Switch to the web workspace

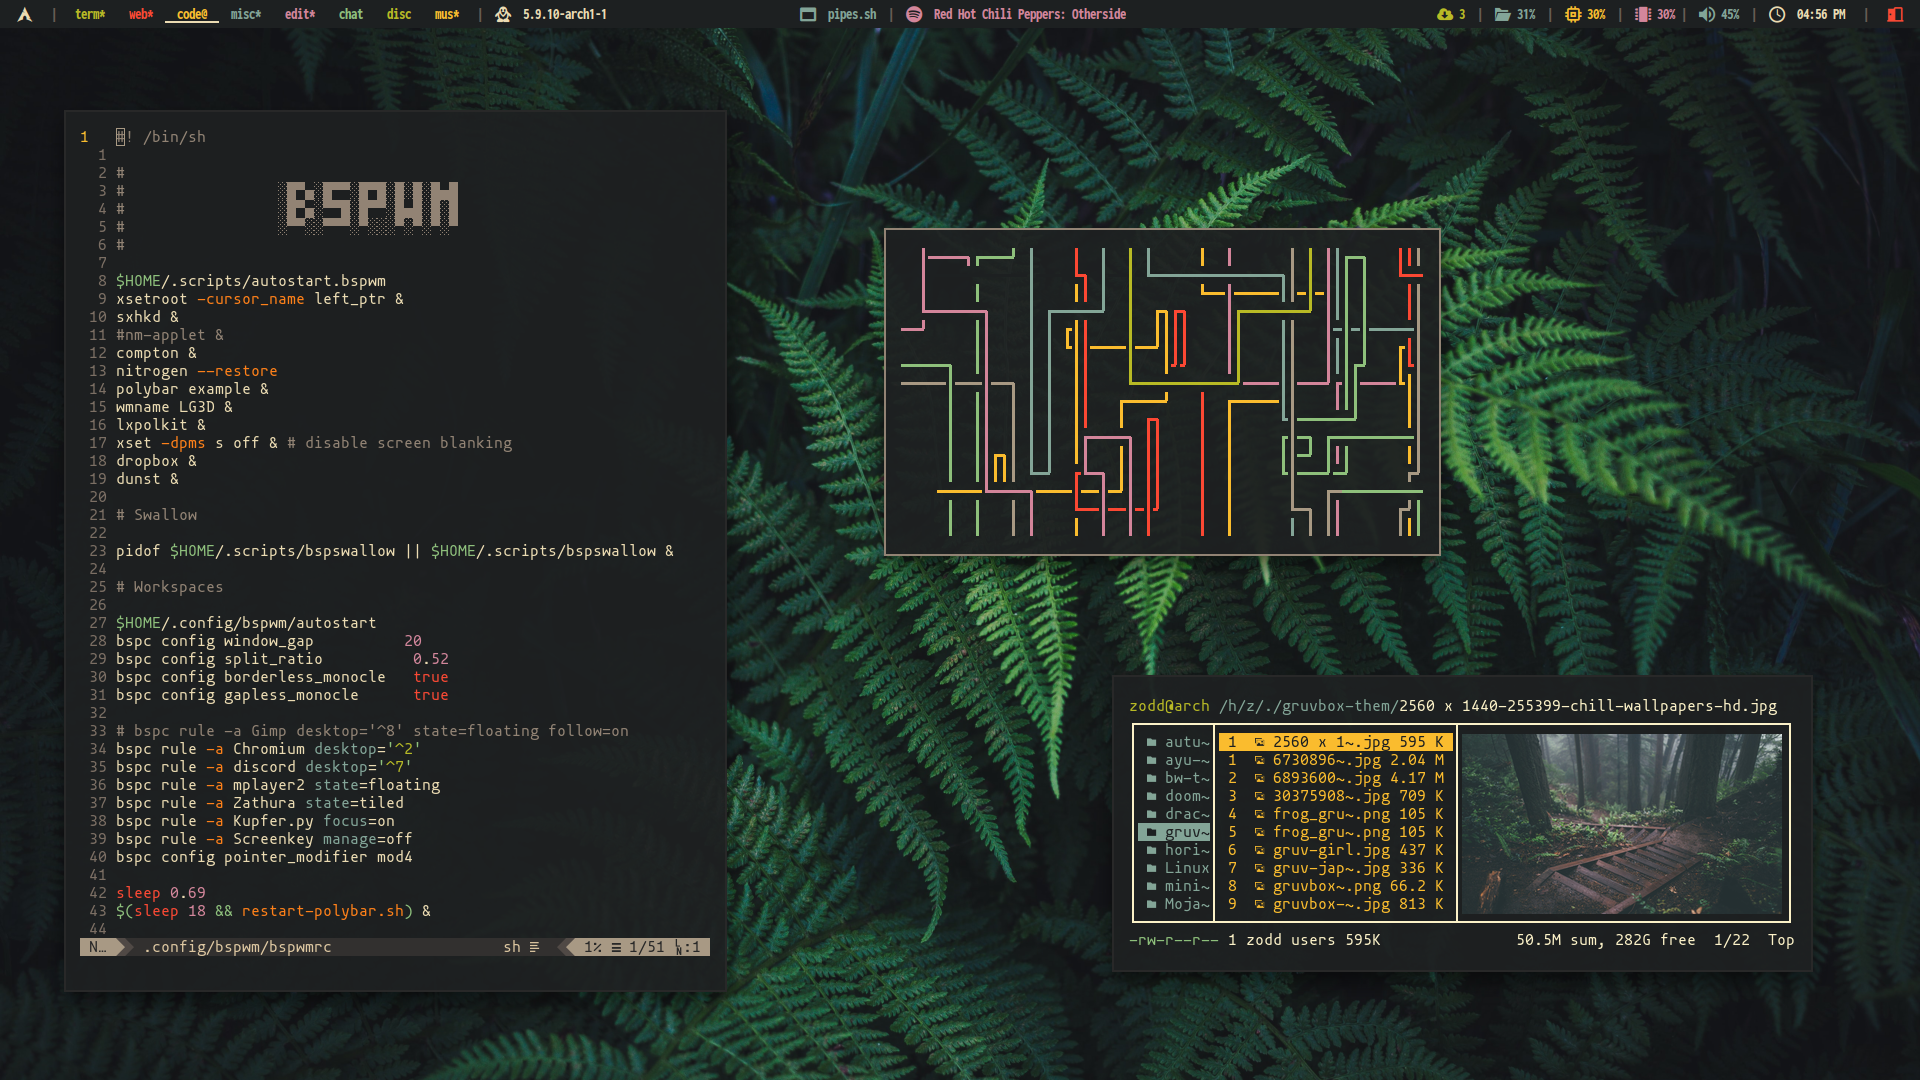point(141,14)
